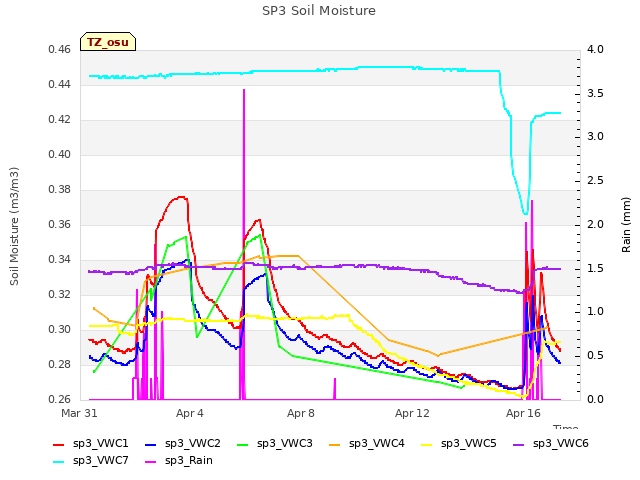
Task: Toggle sp3_VWC5 legend entry
Action: click(x=459, y=444)
